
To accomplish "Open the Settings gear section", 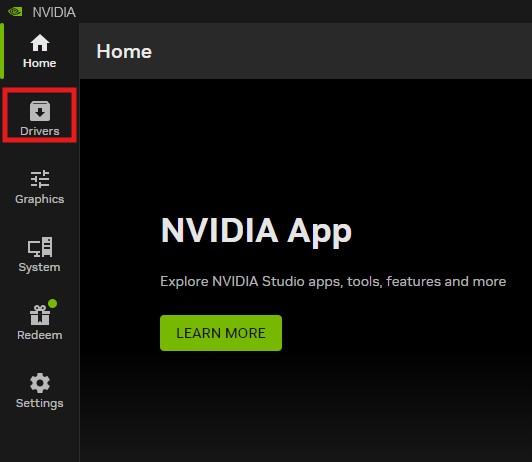I will coord(40,391).
